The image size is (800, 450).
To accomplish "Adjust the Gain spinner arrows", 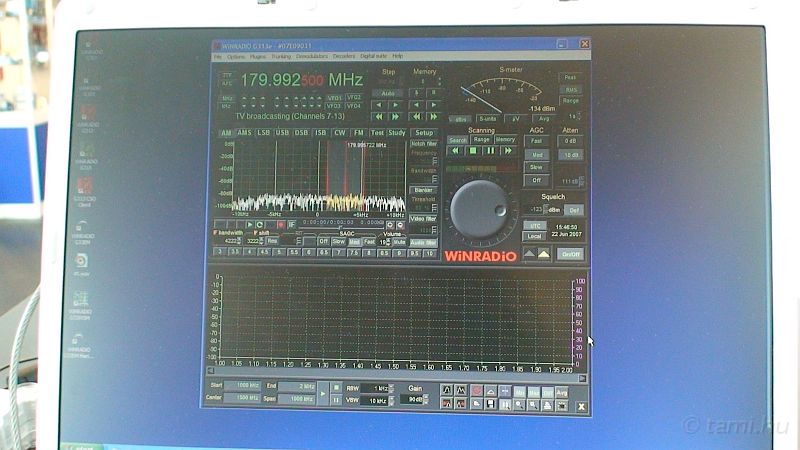I will click(427, 400).
